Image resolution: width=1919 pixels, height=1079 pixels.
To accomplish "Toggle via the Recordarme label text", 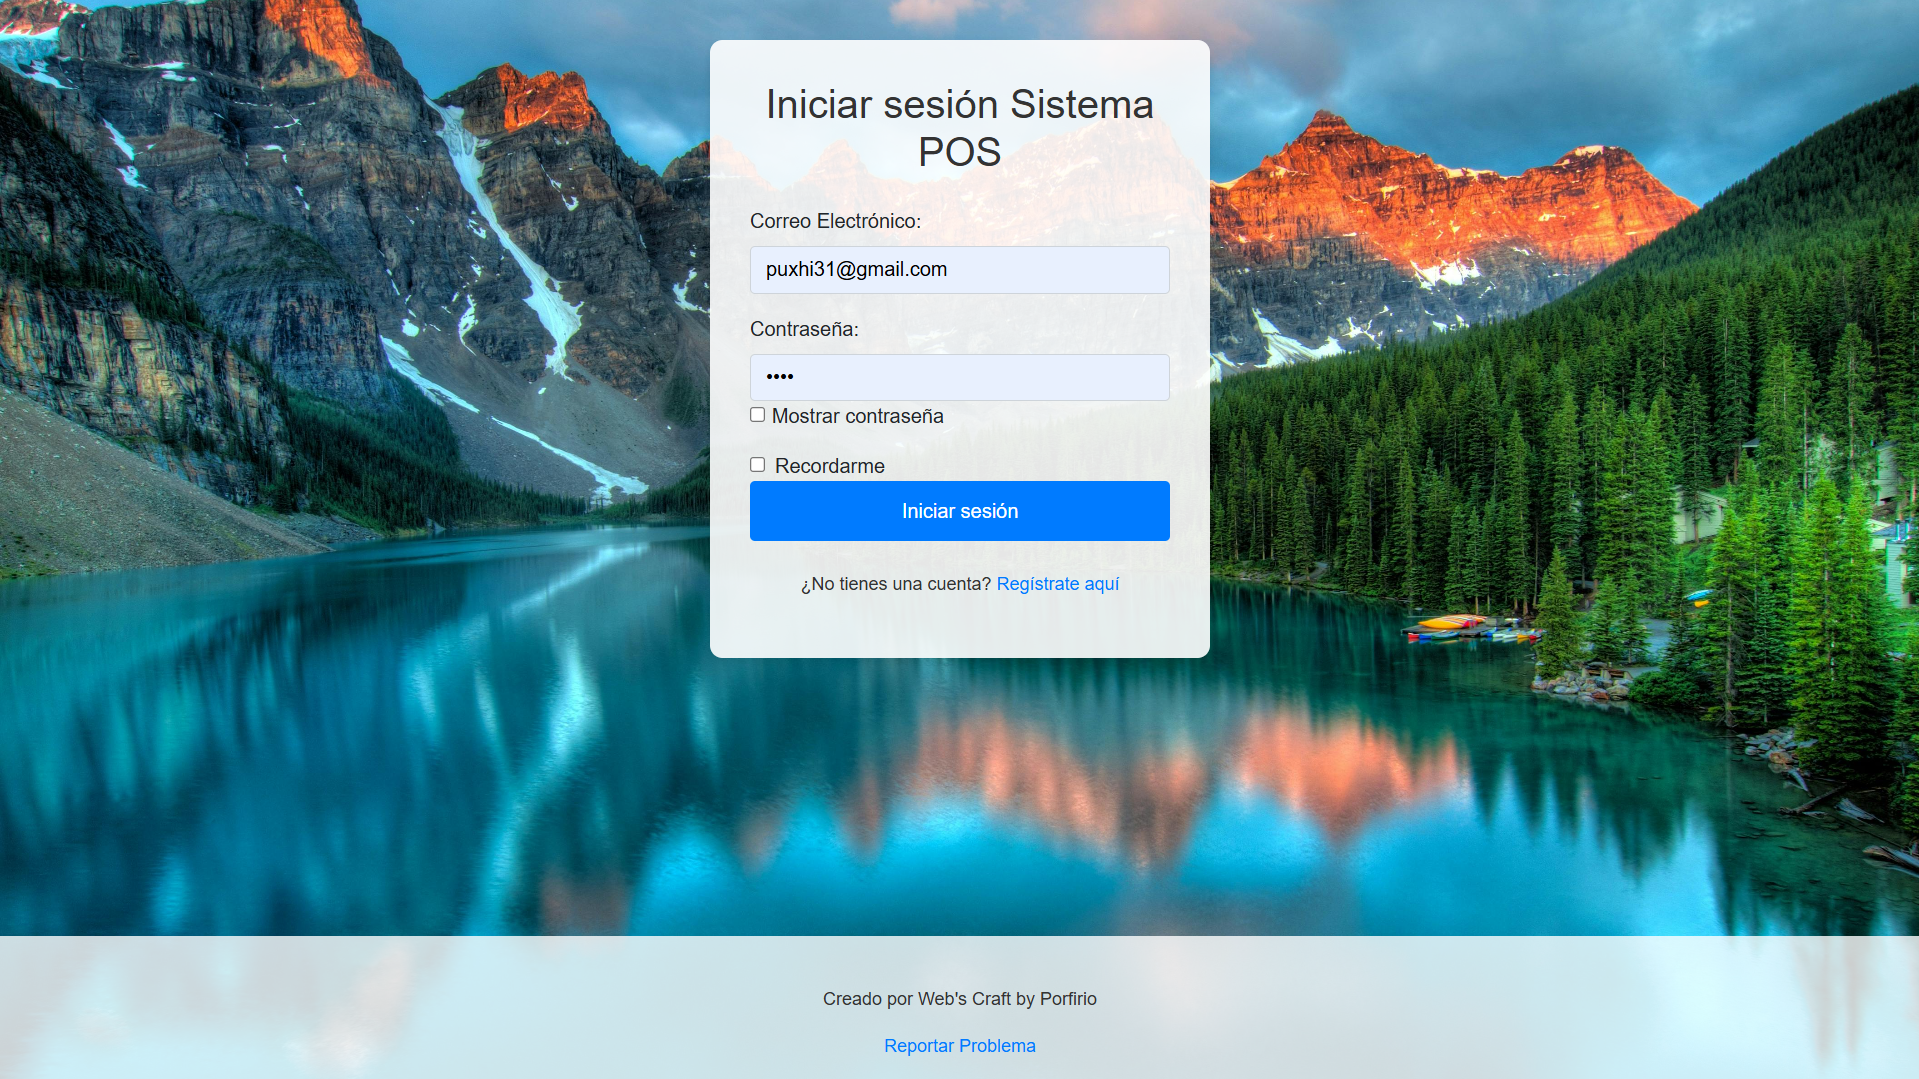I will pos(829,466).
